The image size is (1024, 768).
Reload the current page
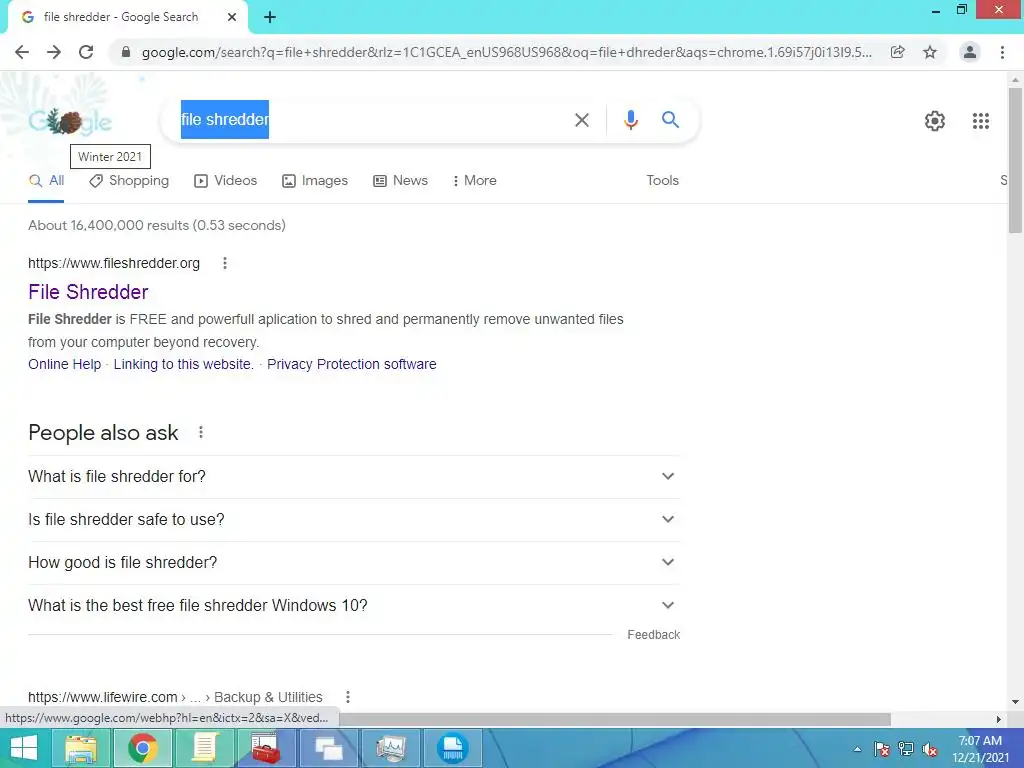(86, 52)
